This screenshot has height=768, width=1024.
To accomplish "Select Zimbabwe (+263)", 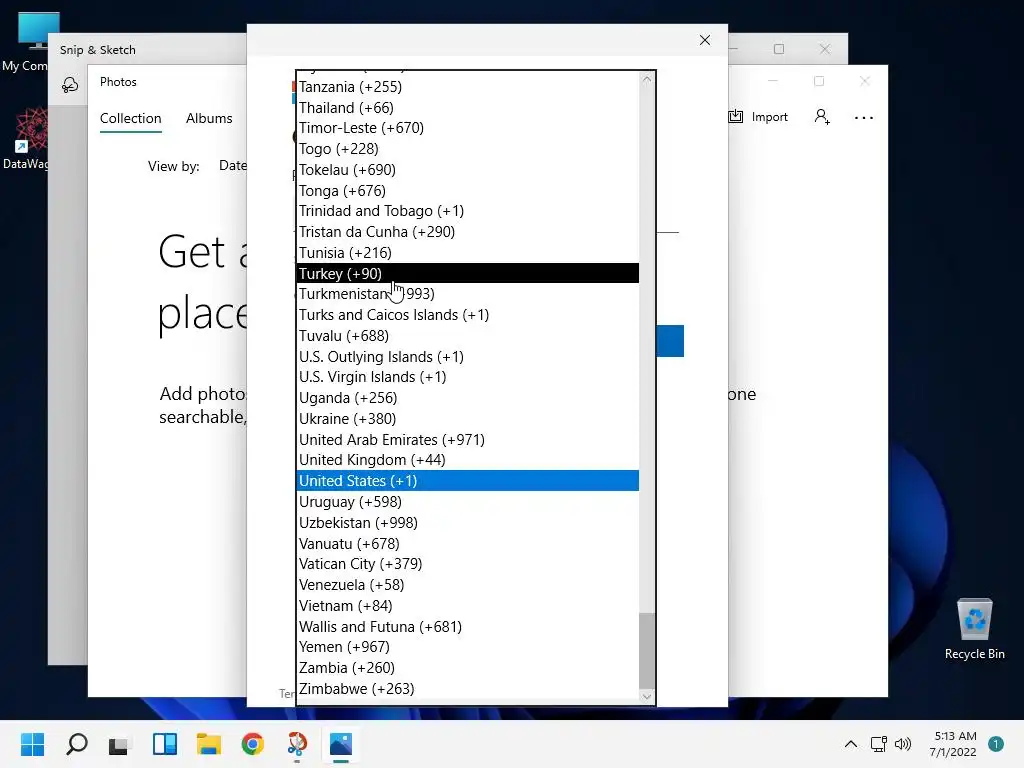I will click(468, 688).
